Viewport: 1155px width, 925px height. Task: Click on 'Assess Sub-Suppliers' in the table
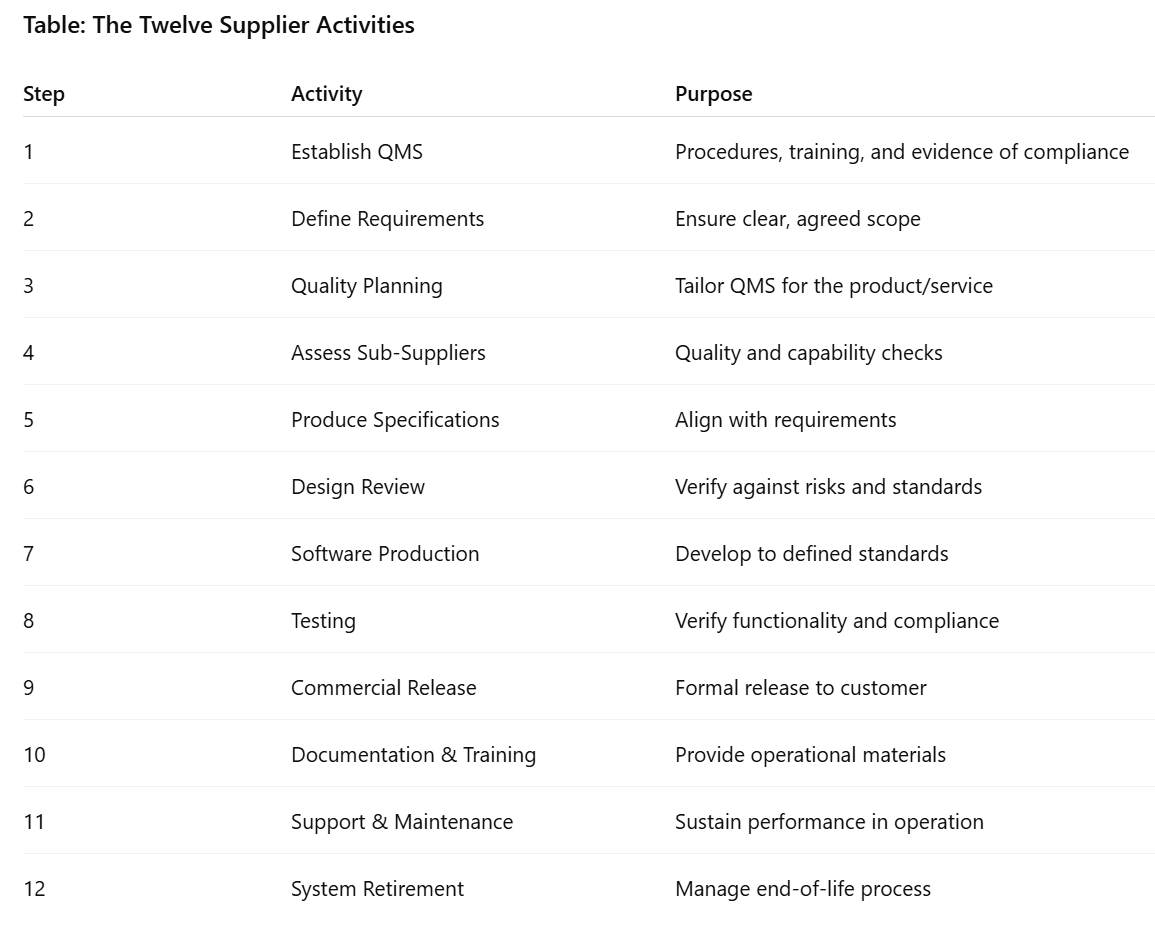coord(388,353)
